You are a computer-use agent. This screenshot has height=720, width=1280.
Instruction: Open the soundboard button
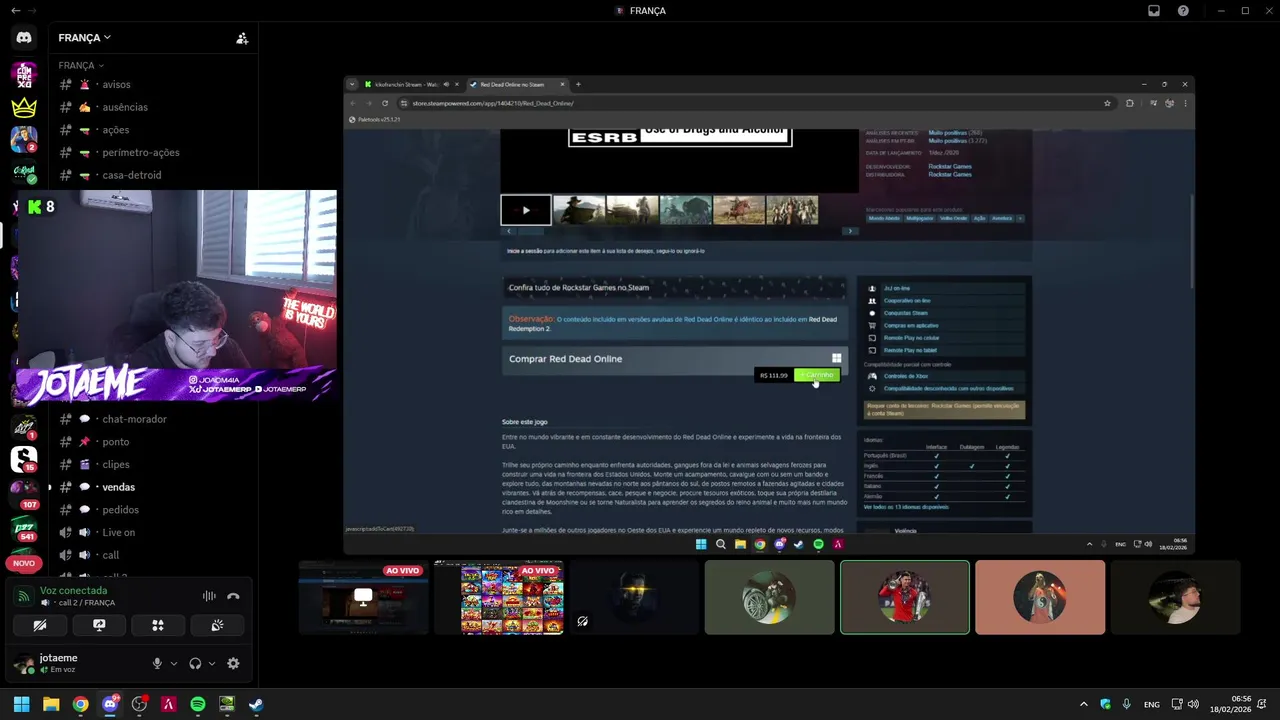(x=217, y=625)
